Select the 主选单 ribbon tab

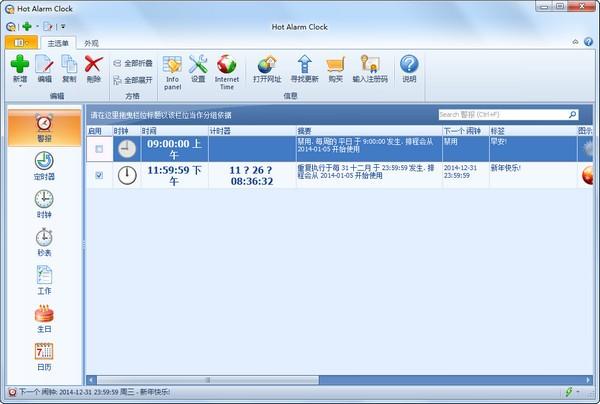[x=59, y=43]
